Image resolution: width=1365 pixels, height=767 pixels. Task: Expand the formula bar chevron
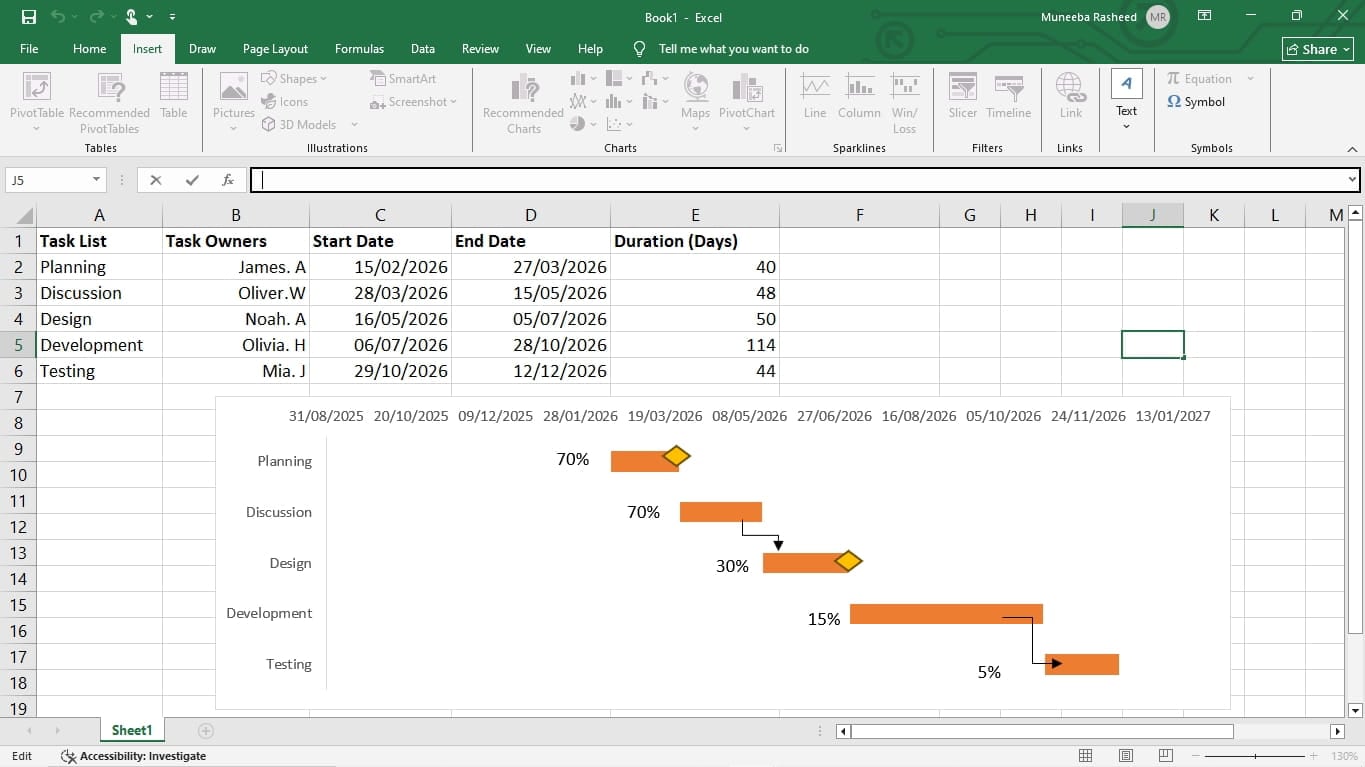click(1352, 180)
